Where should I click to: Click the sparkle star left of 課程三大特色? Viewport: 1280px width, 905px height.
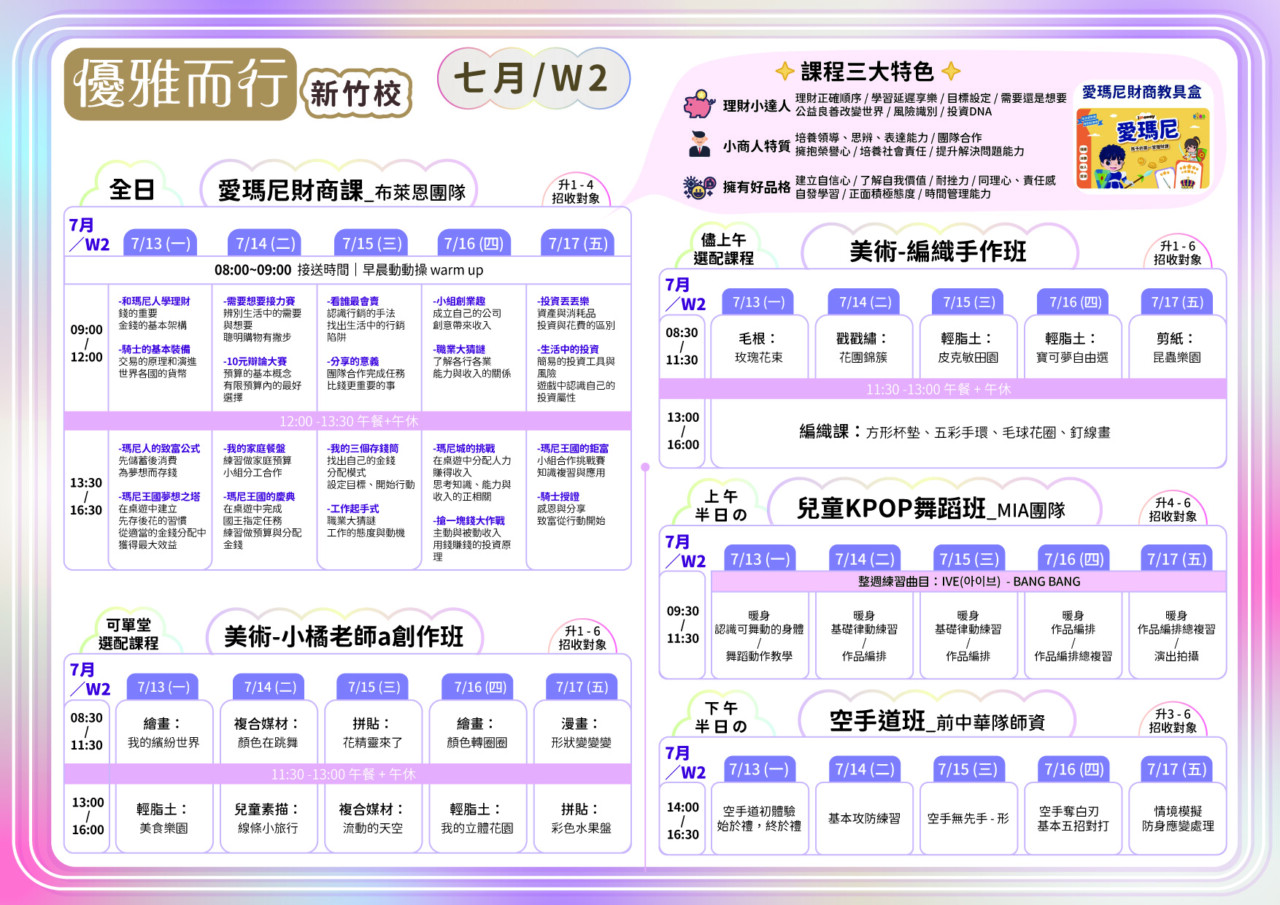785,72
